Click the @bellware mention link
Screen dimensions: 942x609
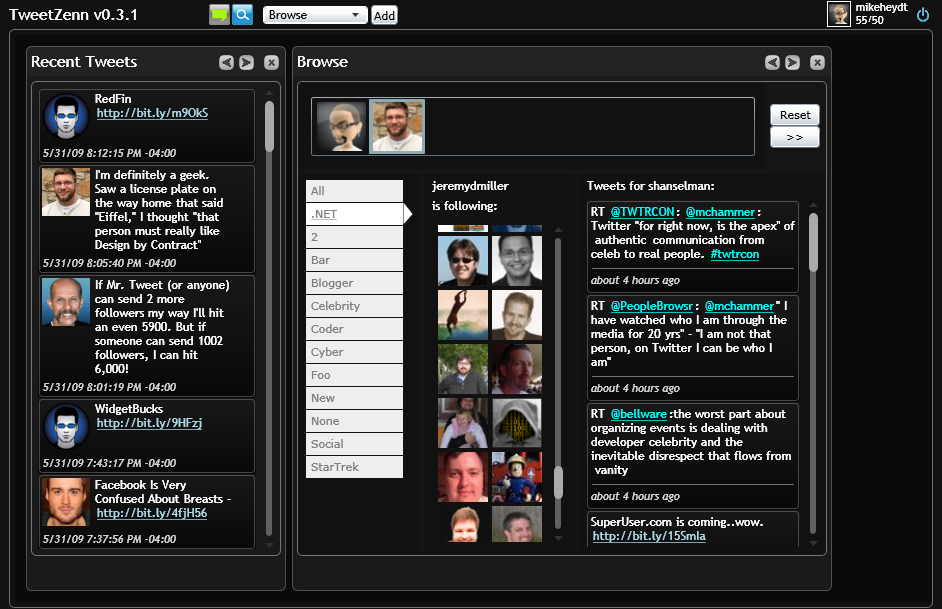pyautogui.click(x=638, y=414)
